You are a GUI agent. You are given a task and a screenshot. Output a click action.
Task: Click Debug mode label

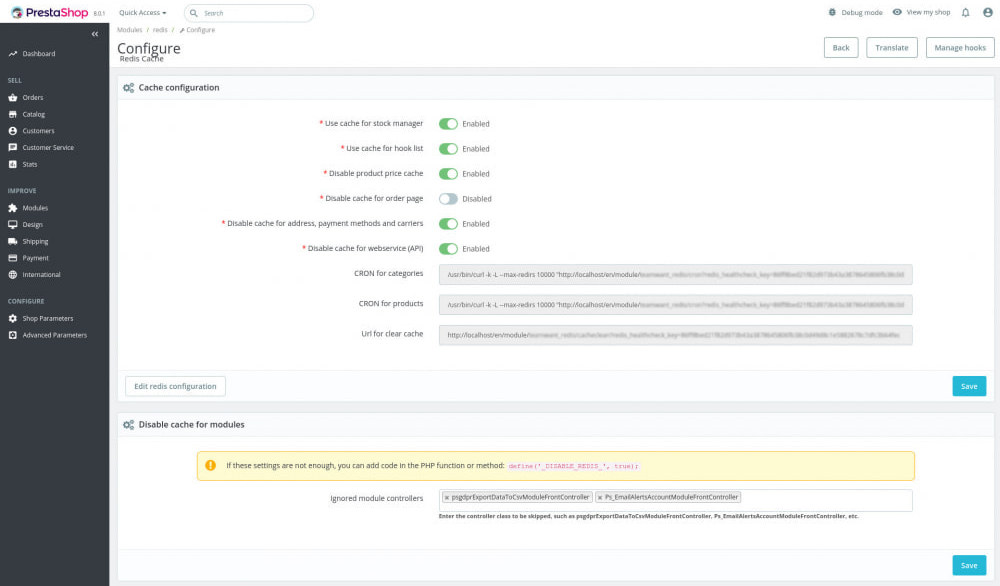pos(862,13)
